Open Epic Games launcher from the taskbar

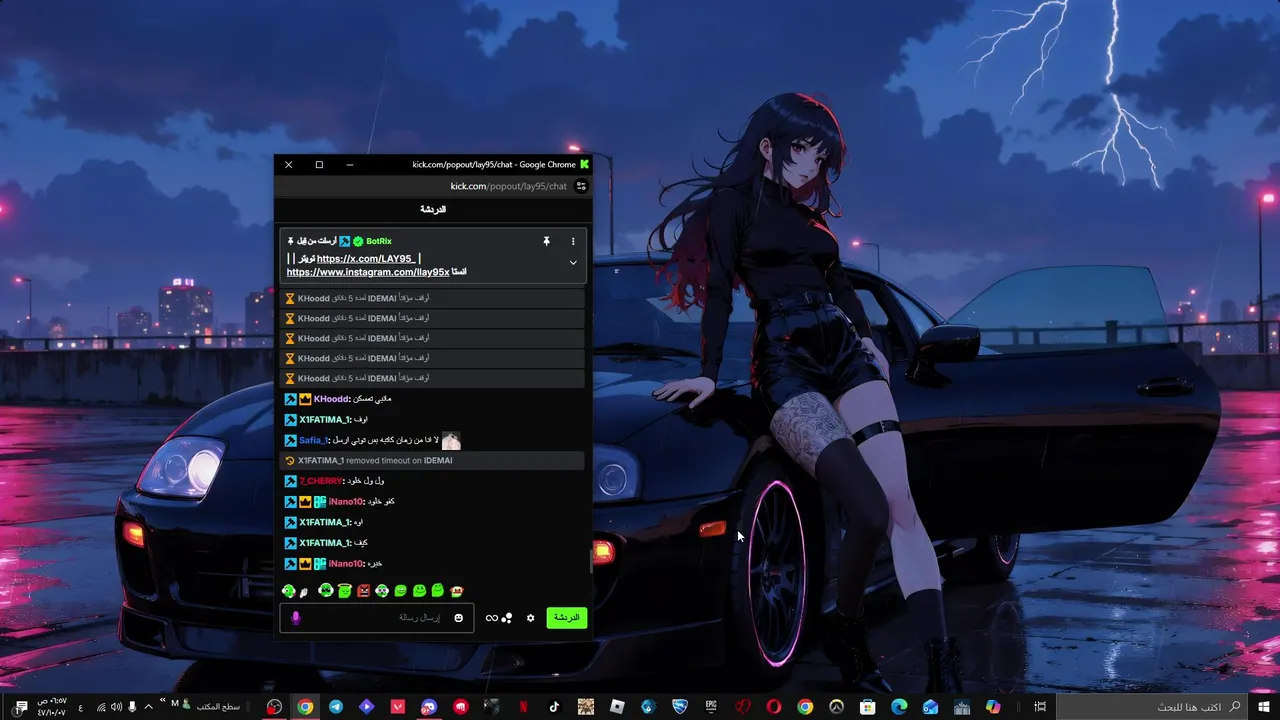click(711, 707)
